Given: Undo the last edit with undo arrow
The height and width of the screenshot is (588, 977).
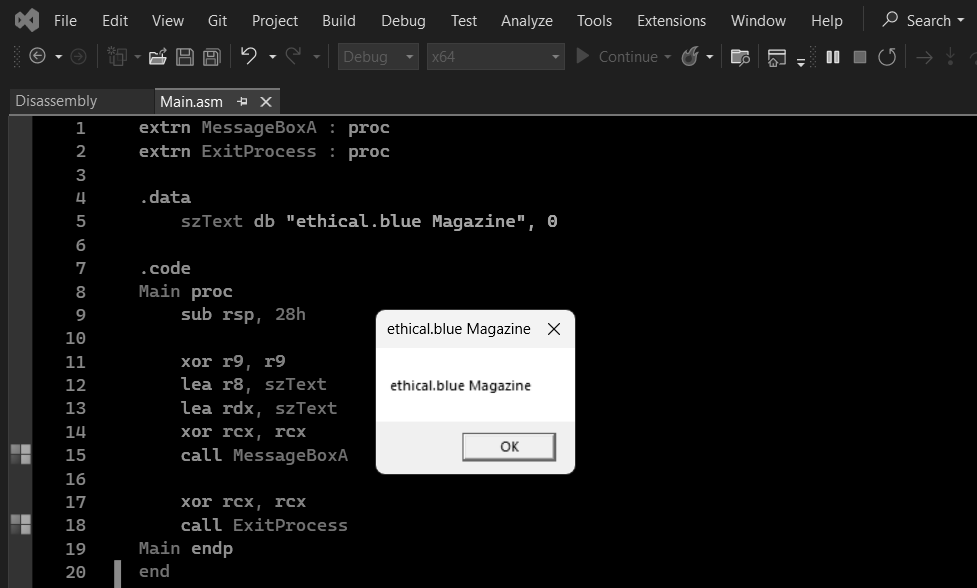Looking at the screenshot, I should (249, 56).
